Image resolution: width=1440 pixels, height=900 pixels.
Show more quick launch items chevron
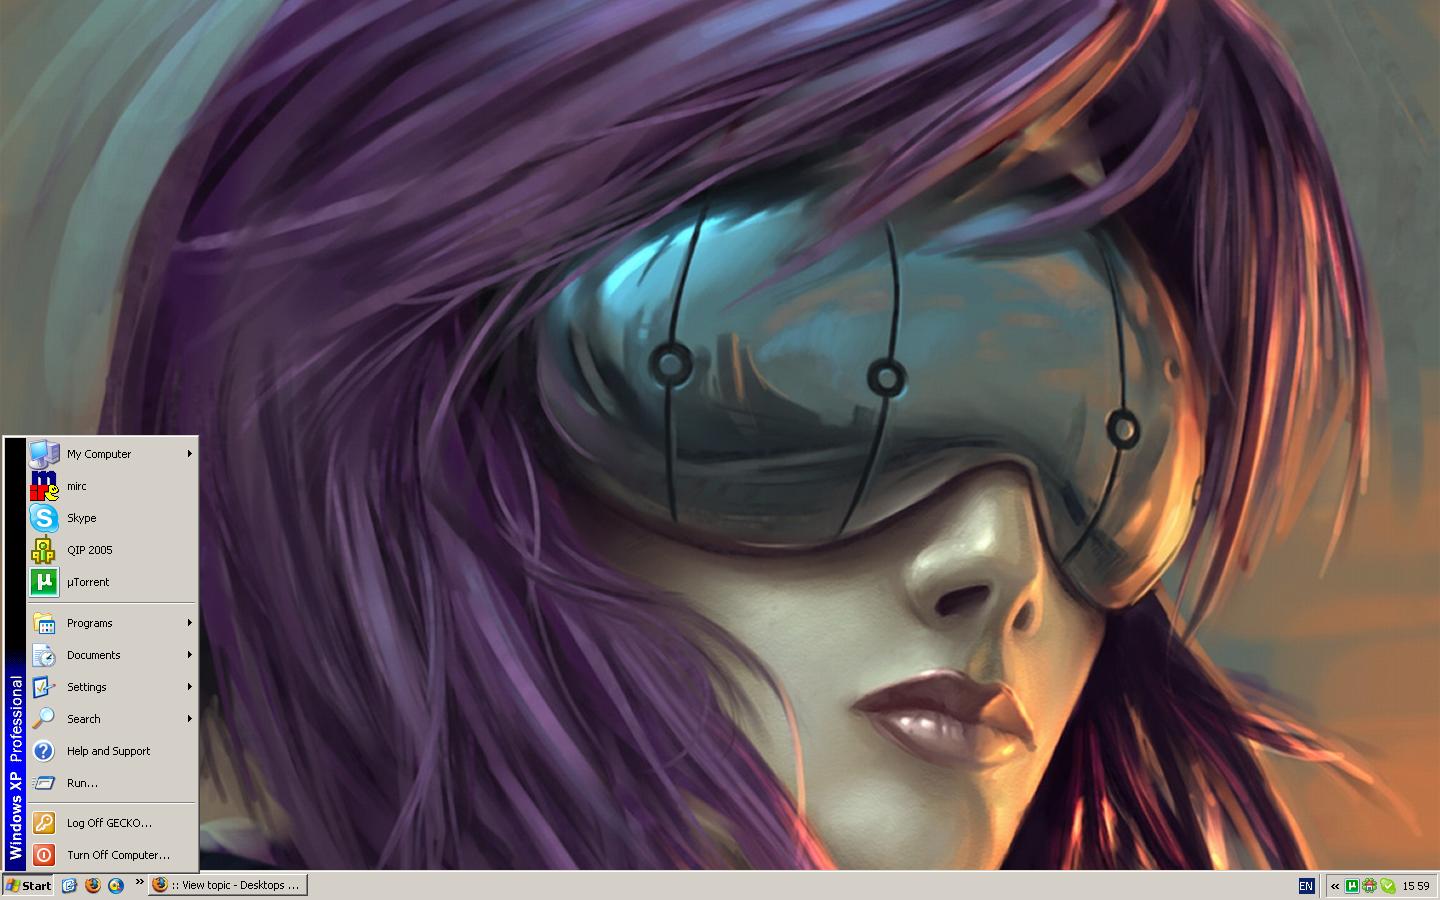click(139, 882)
